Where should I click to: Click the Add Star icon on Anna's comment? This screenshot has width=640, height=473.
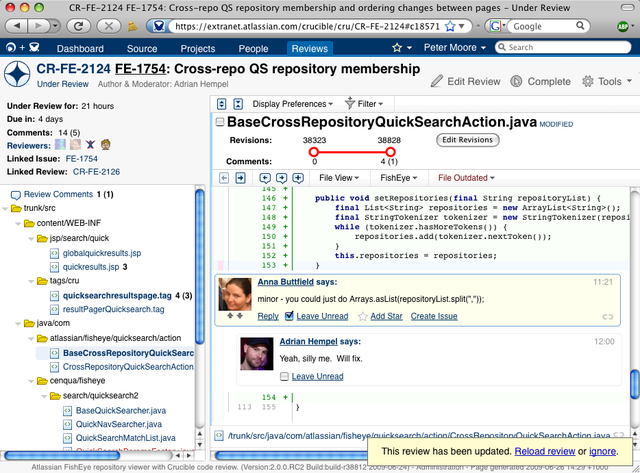[362, 316]
